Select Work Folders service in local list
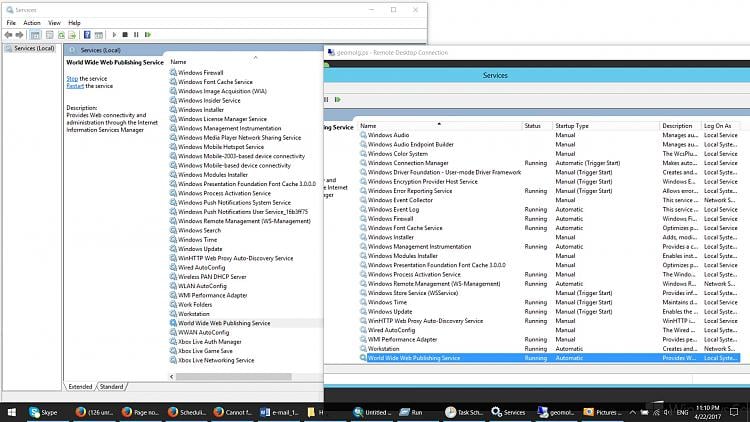 coord(195,304)
